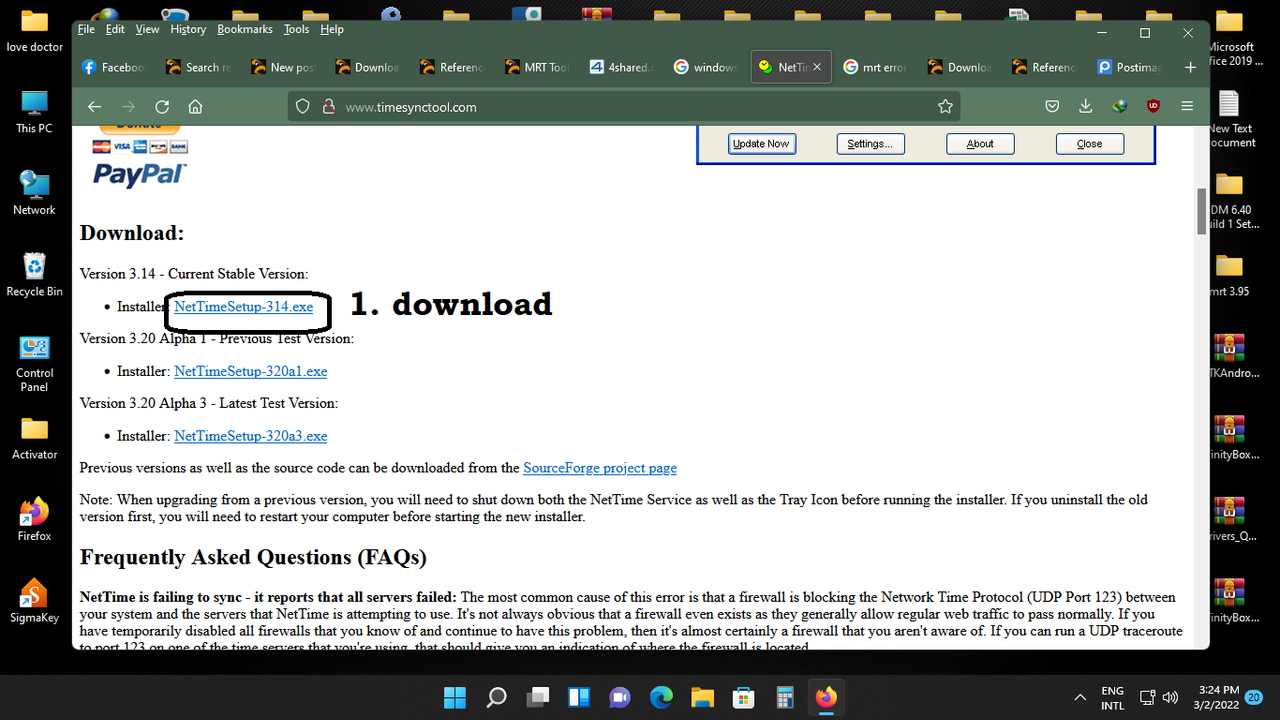The height and width of the screenshot is (720, 1280).
Task: Open the Windows Start menu
Action: click(454, 697)
